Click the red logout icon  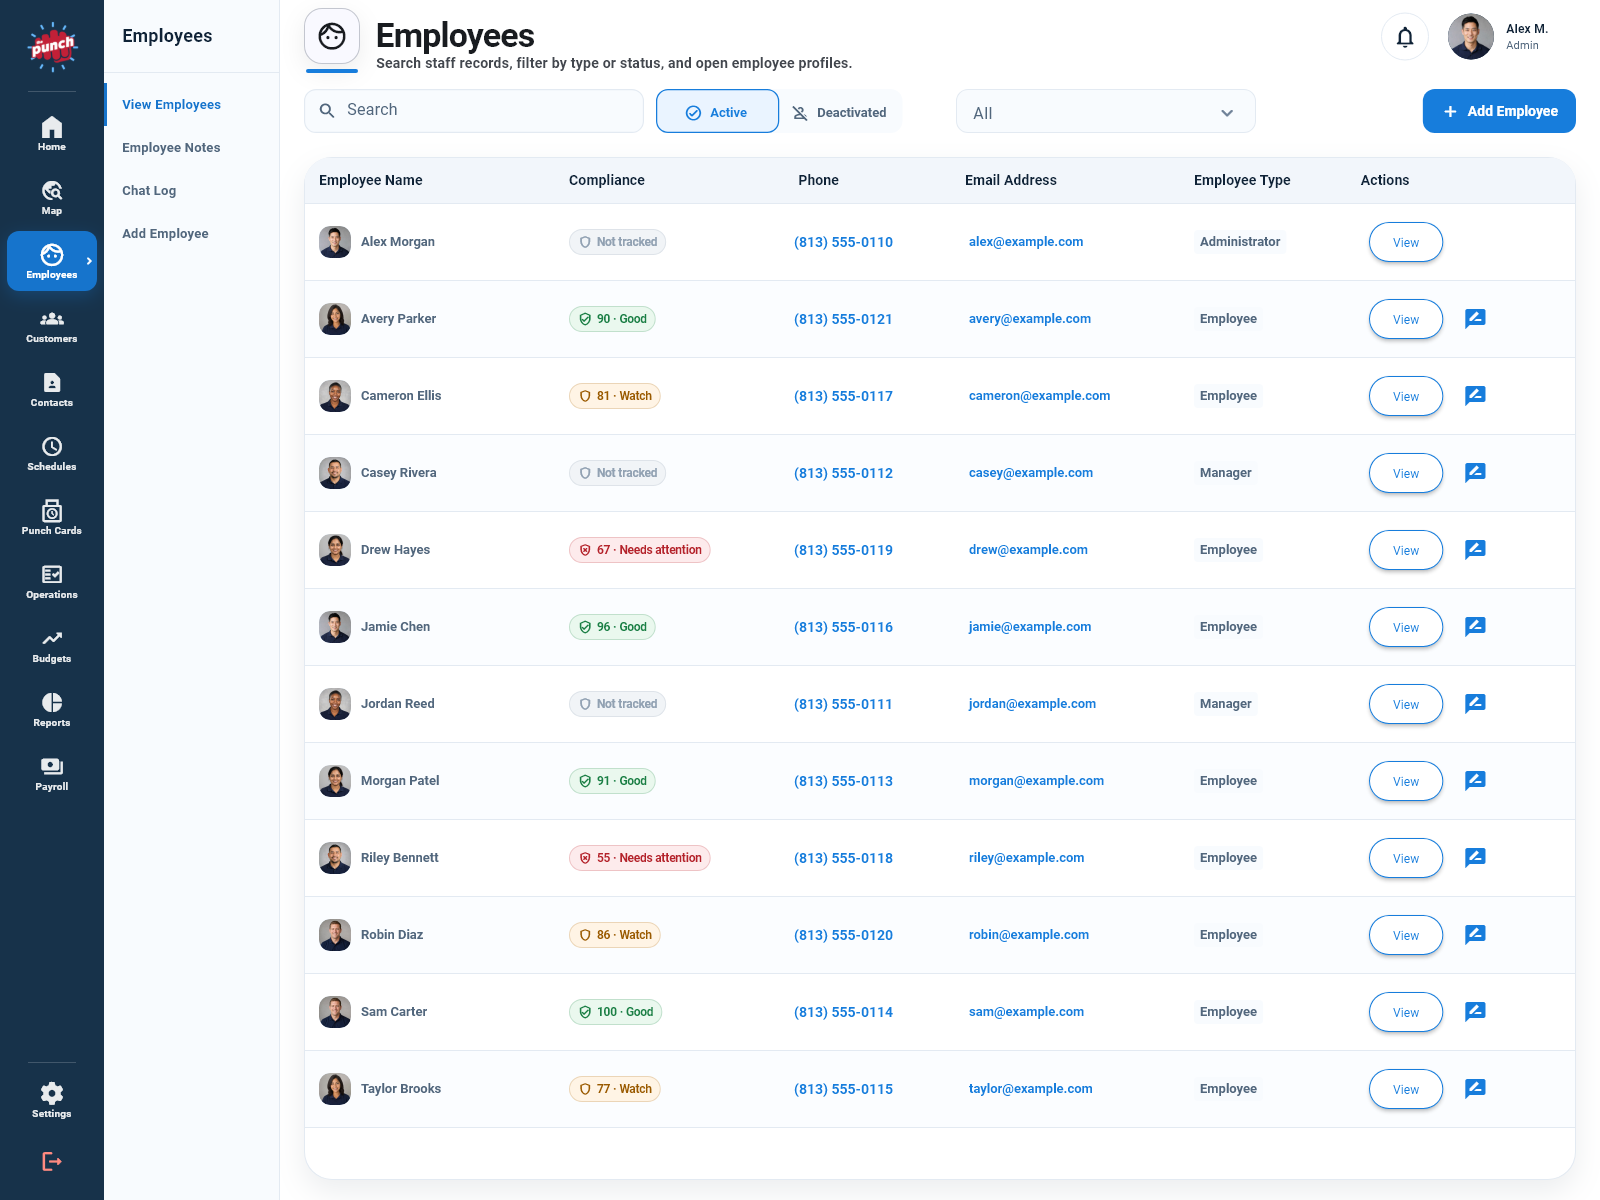(x=52, y=1161)
